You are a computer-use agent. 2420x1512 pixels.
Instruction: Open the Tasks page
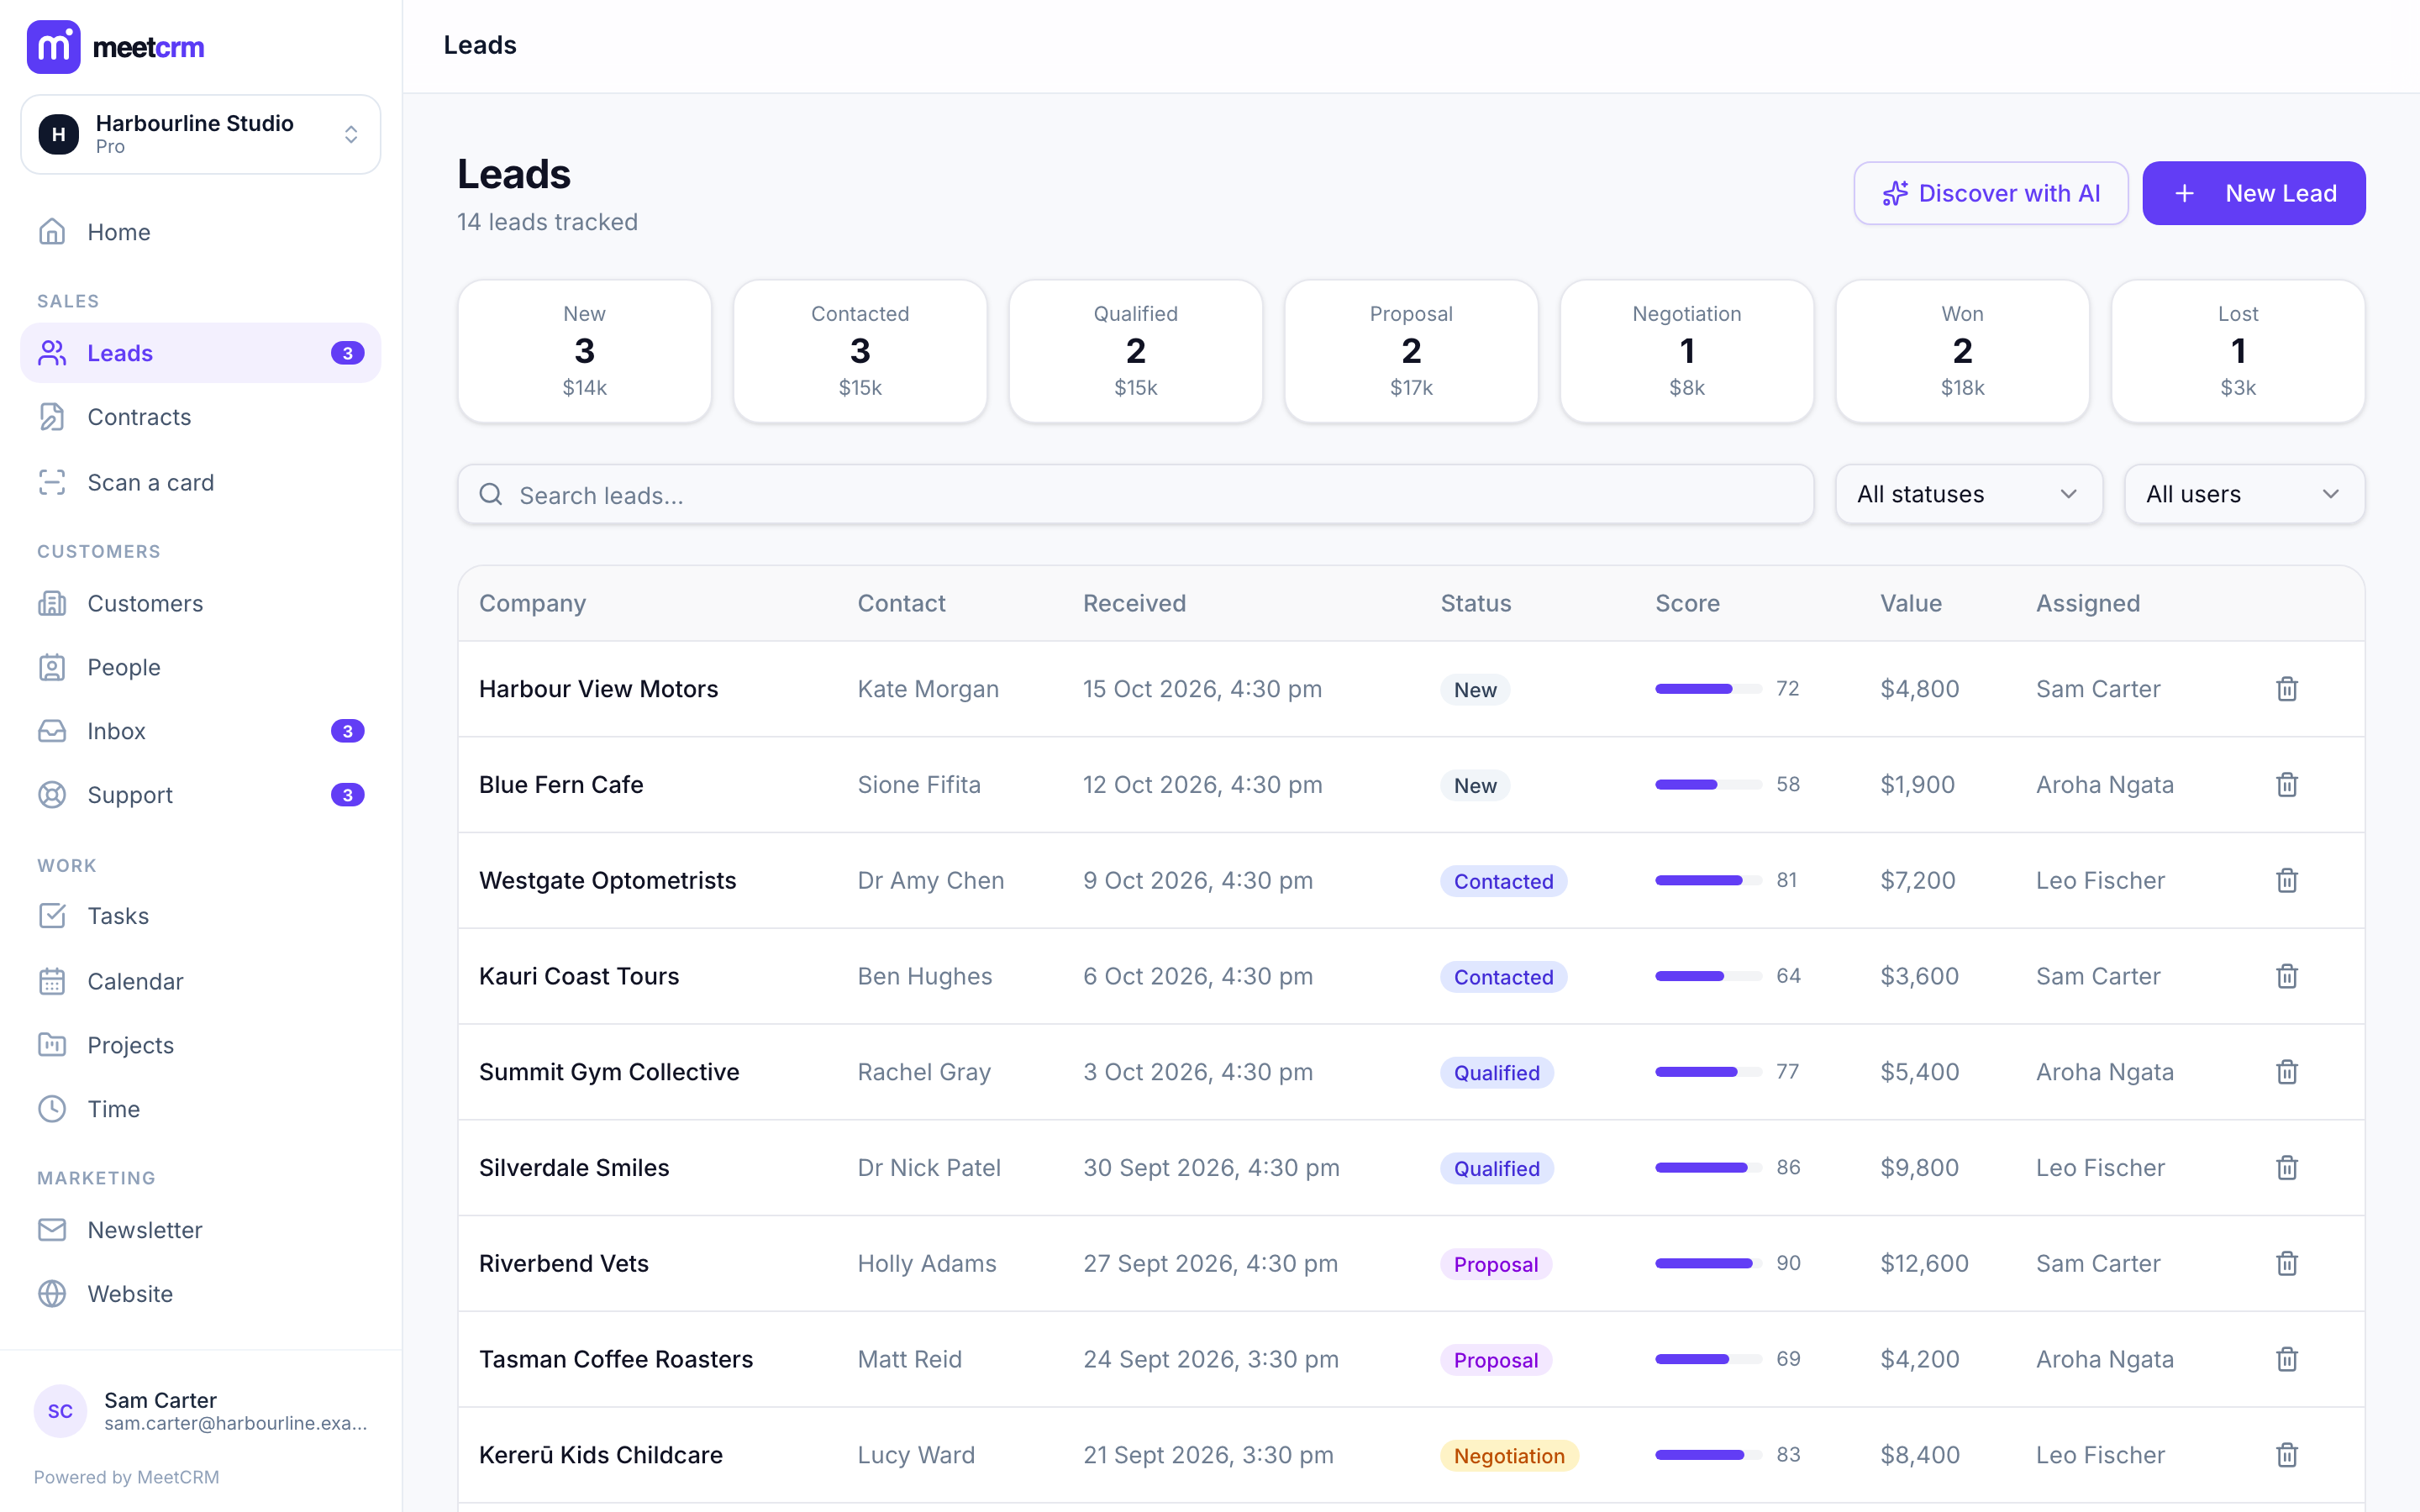click(x=201, y=916)
